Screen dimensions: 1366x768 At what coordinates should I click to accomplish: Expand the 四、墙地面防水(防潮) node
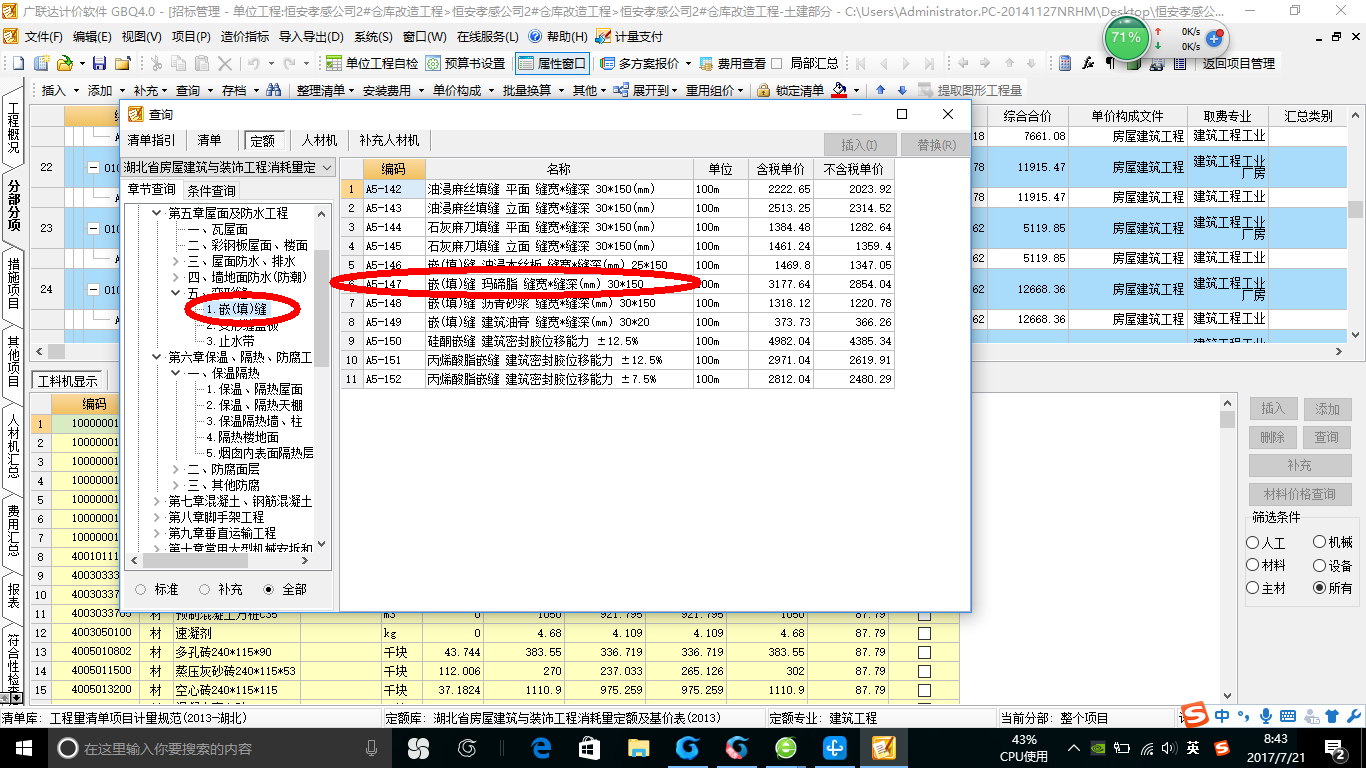click(176, 277)
